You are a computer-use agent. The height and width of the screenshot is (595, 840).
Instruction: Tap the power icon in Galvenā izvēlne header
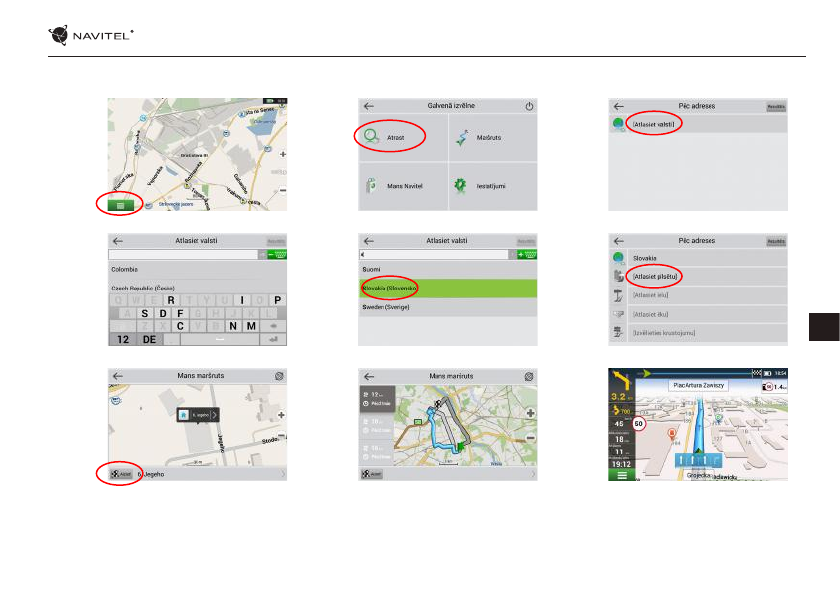point(529,106)
